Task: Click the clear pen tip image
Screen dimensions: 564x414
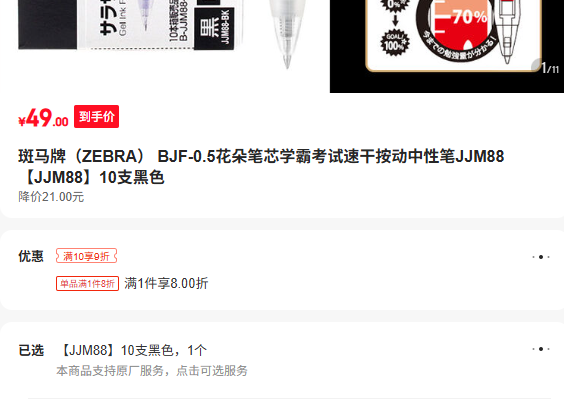Action: click(287, 34)
